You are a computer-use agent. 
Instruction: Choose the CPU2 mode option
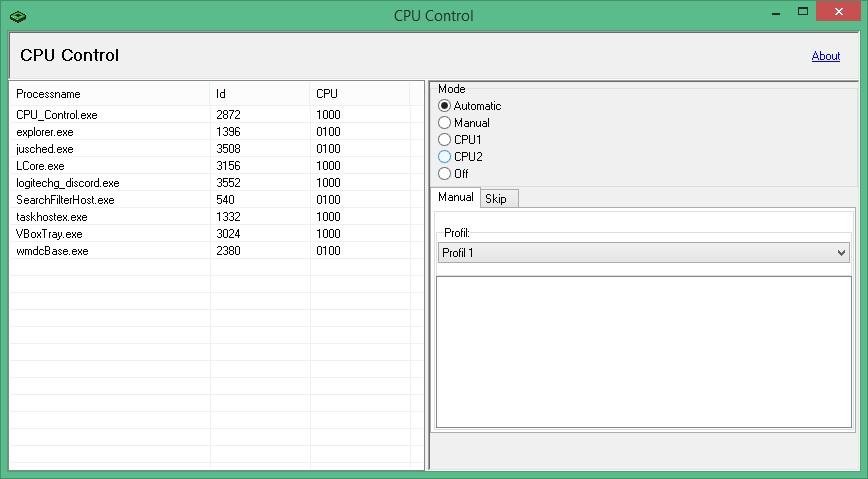point(460,157)
